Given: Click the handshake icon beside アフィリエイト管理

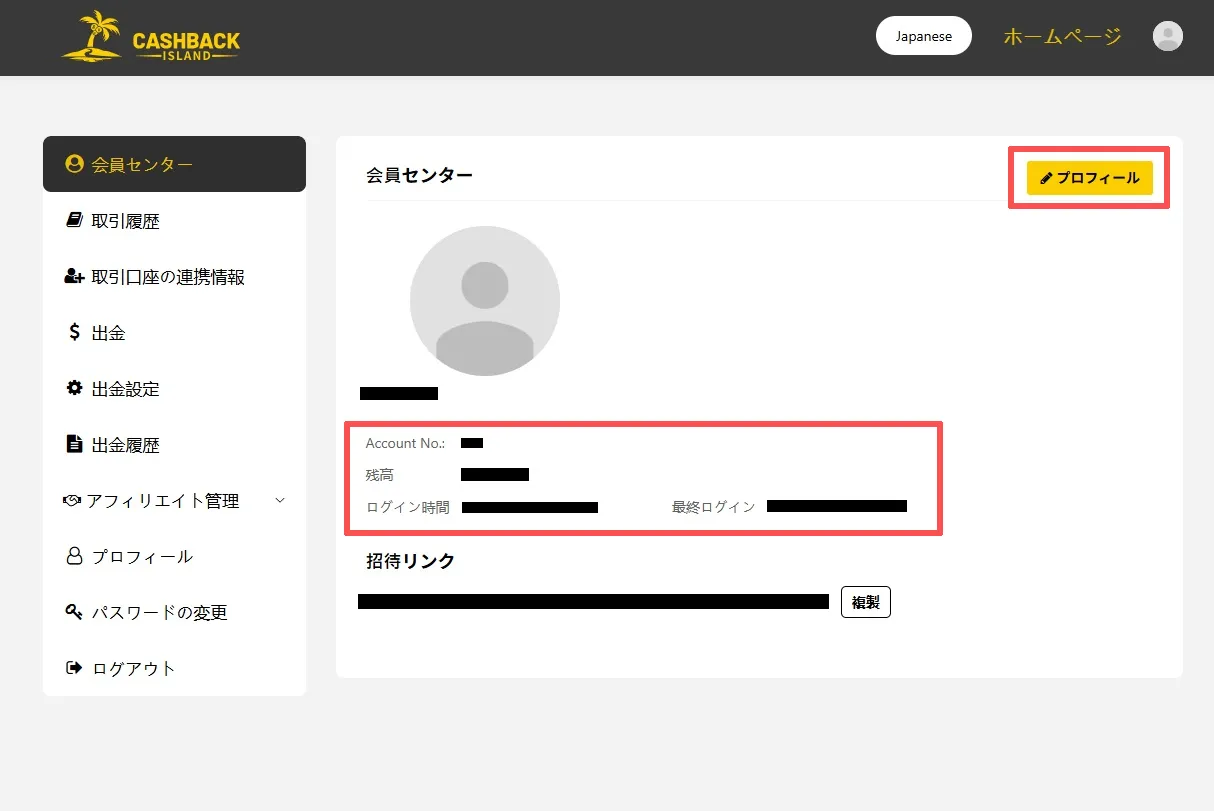Looking at the screenshot, I should pos(71,500).
